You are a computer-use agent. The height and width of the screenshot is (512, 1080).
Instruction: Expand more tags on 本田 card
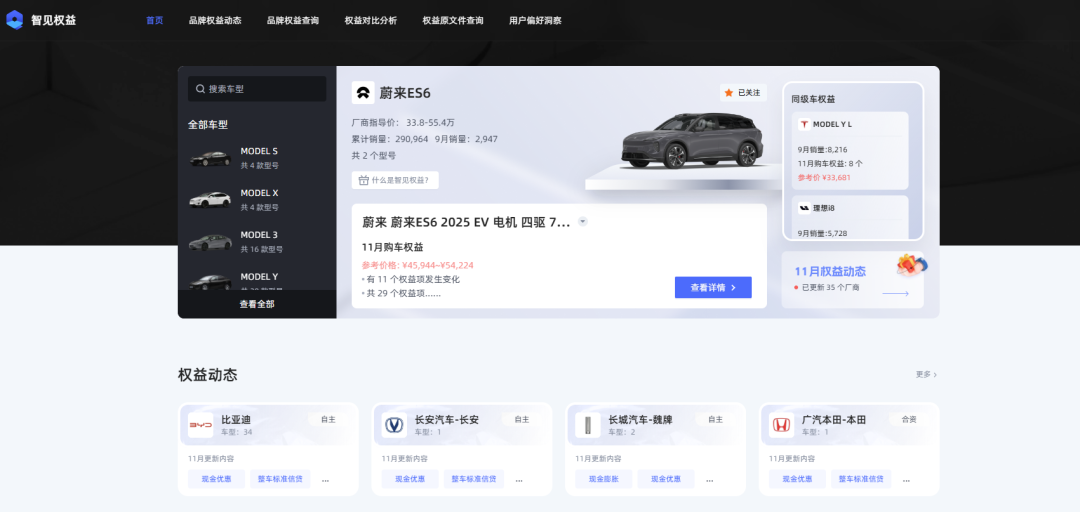pos(906,480)
